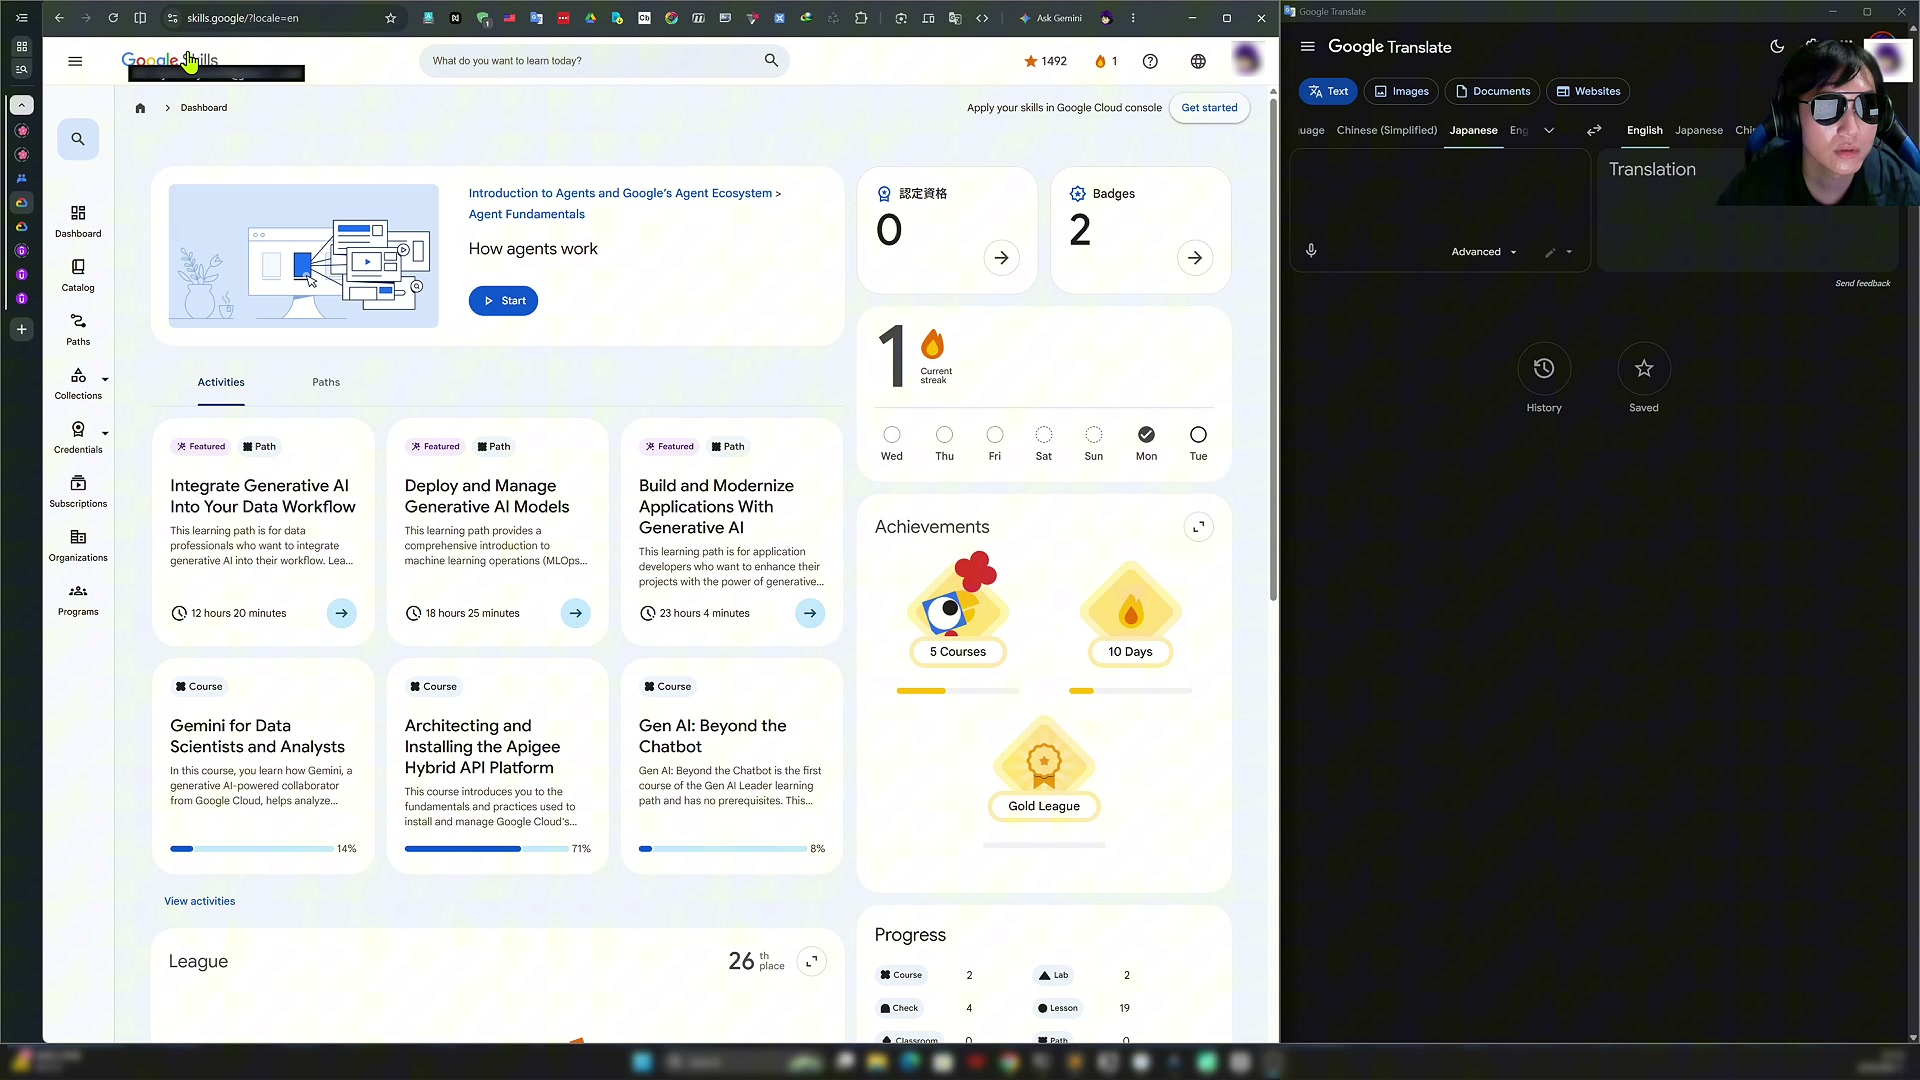
Task: Select the Websites mode in Translate
Action: click(1588, 91)
